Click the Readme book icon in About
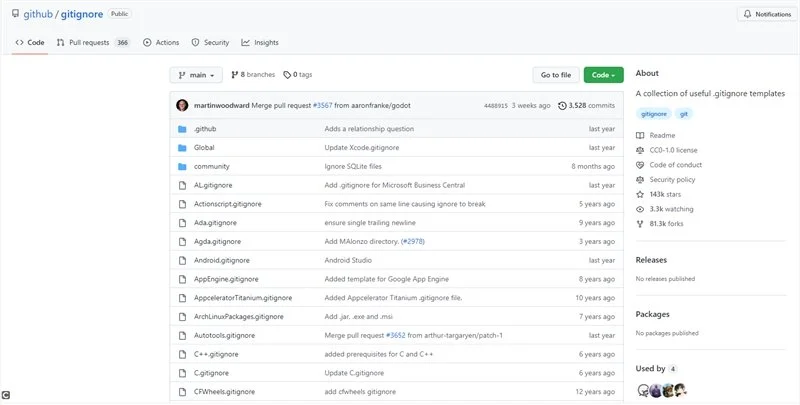800x405 pixels. (641, 135)
